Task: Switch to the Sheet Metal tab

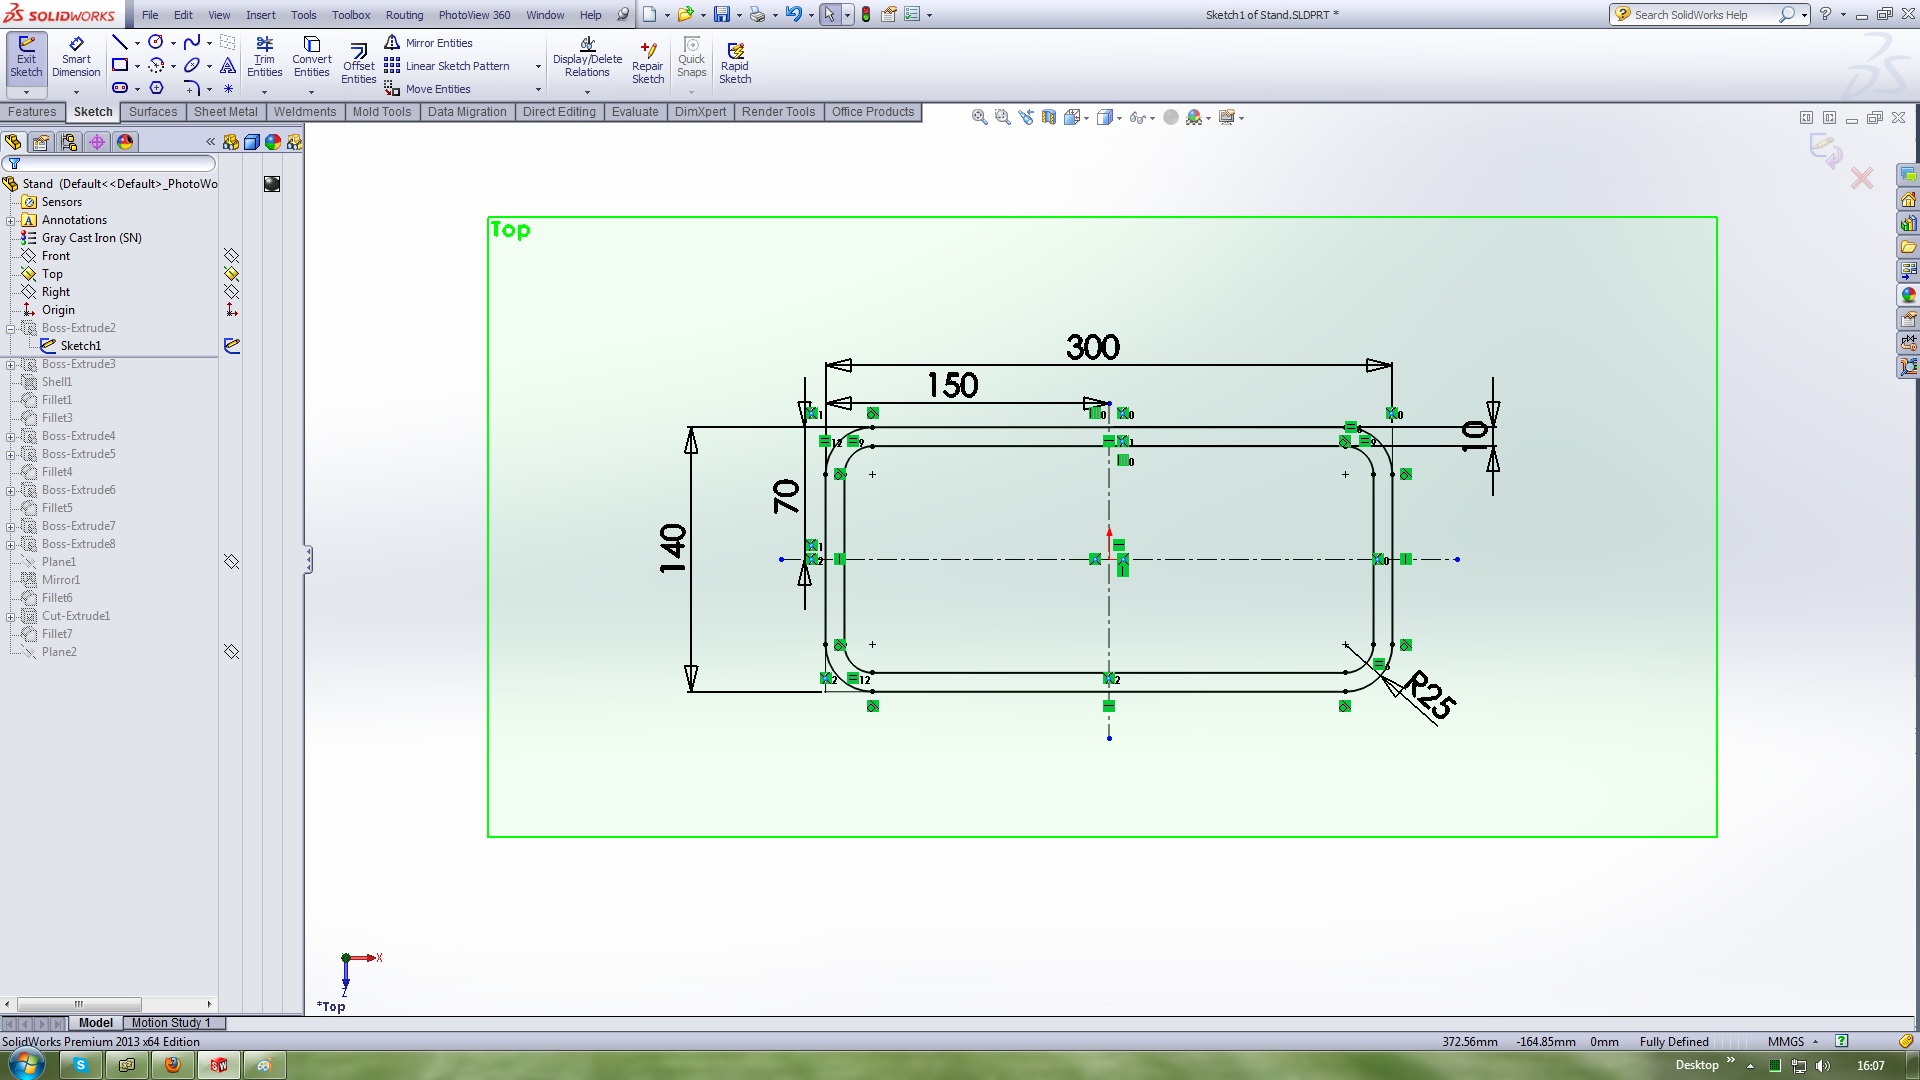Action: coord(225,112)
